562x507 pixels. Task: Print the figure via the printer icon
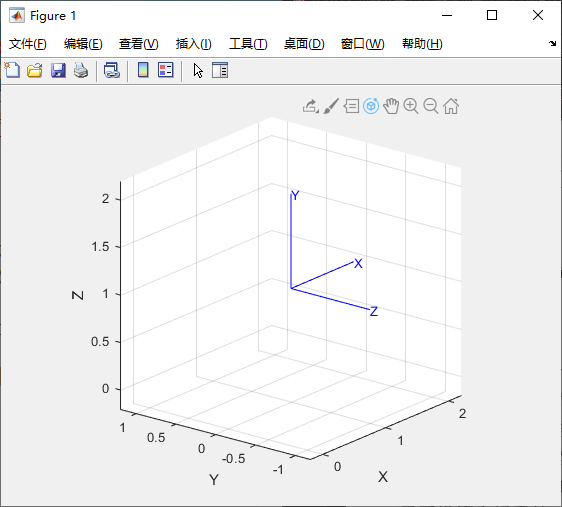point(81,70)
